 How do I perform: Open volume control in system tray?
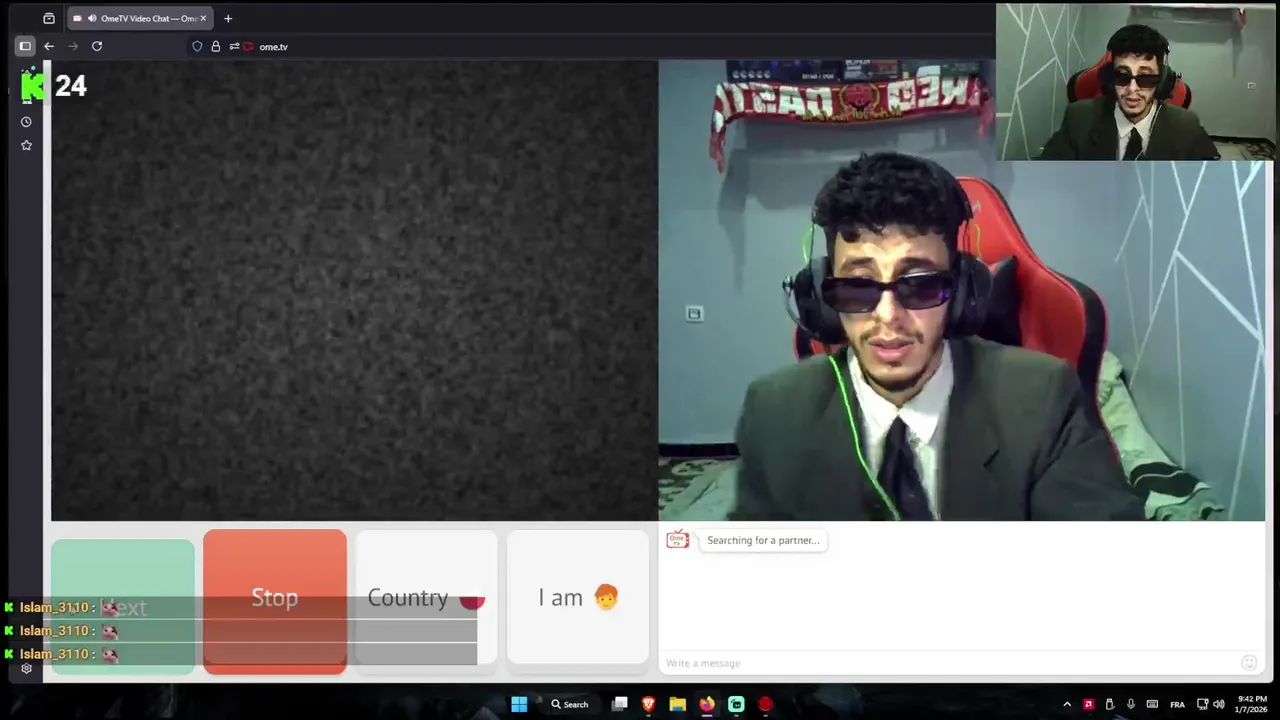click(1218, 704)
